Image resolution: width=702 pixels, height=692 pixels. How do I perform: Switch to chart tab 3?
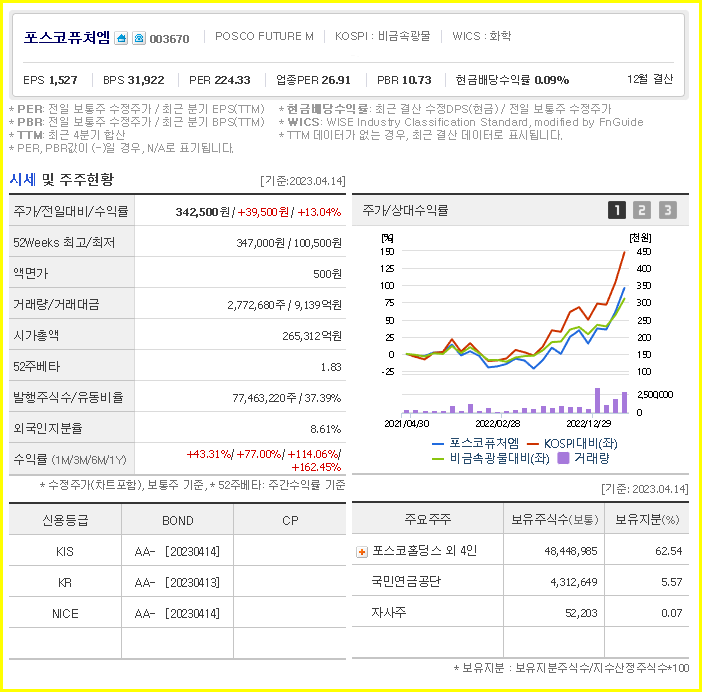[668, 210]
